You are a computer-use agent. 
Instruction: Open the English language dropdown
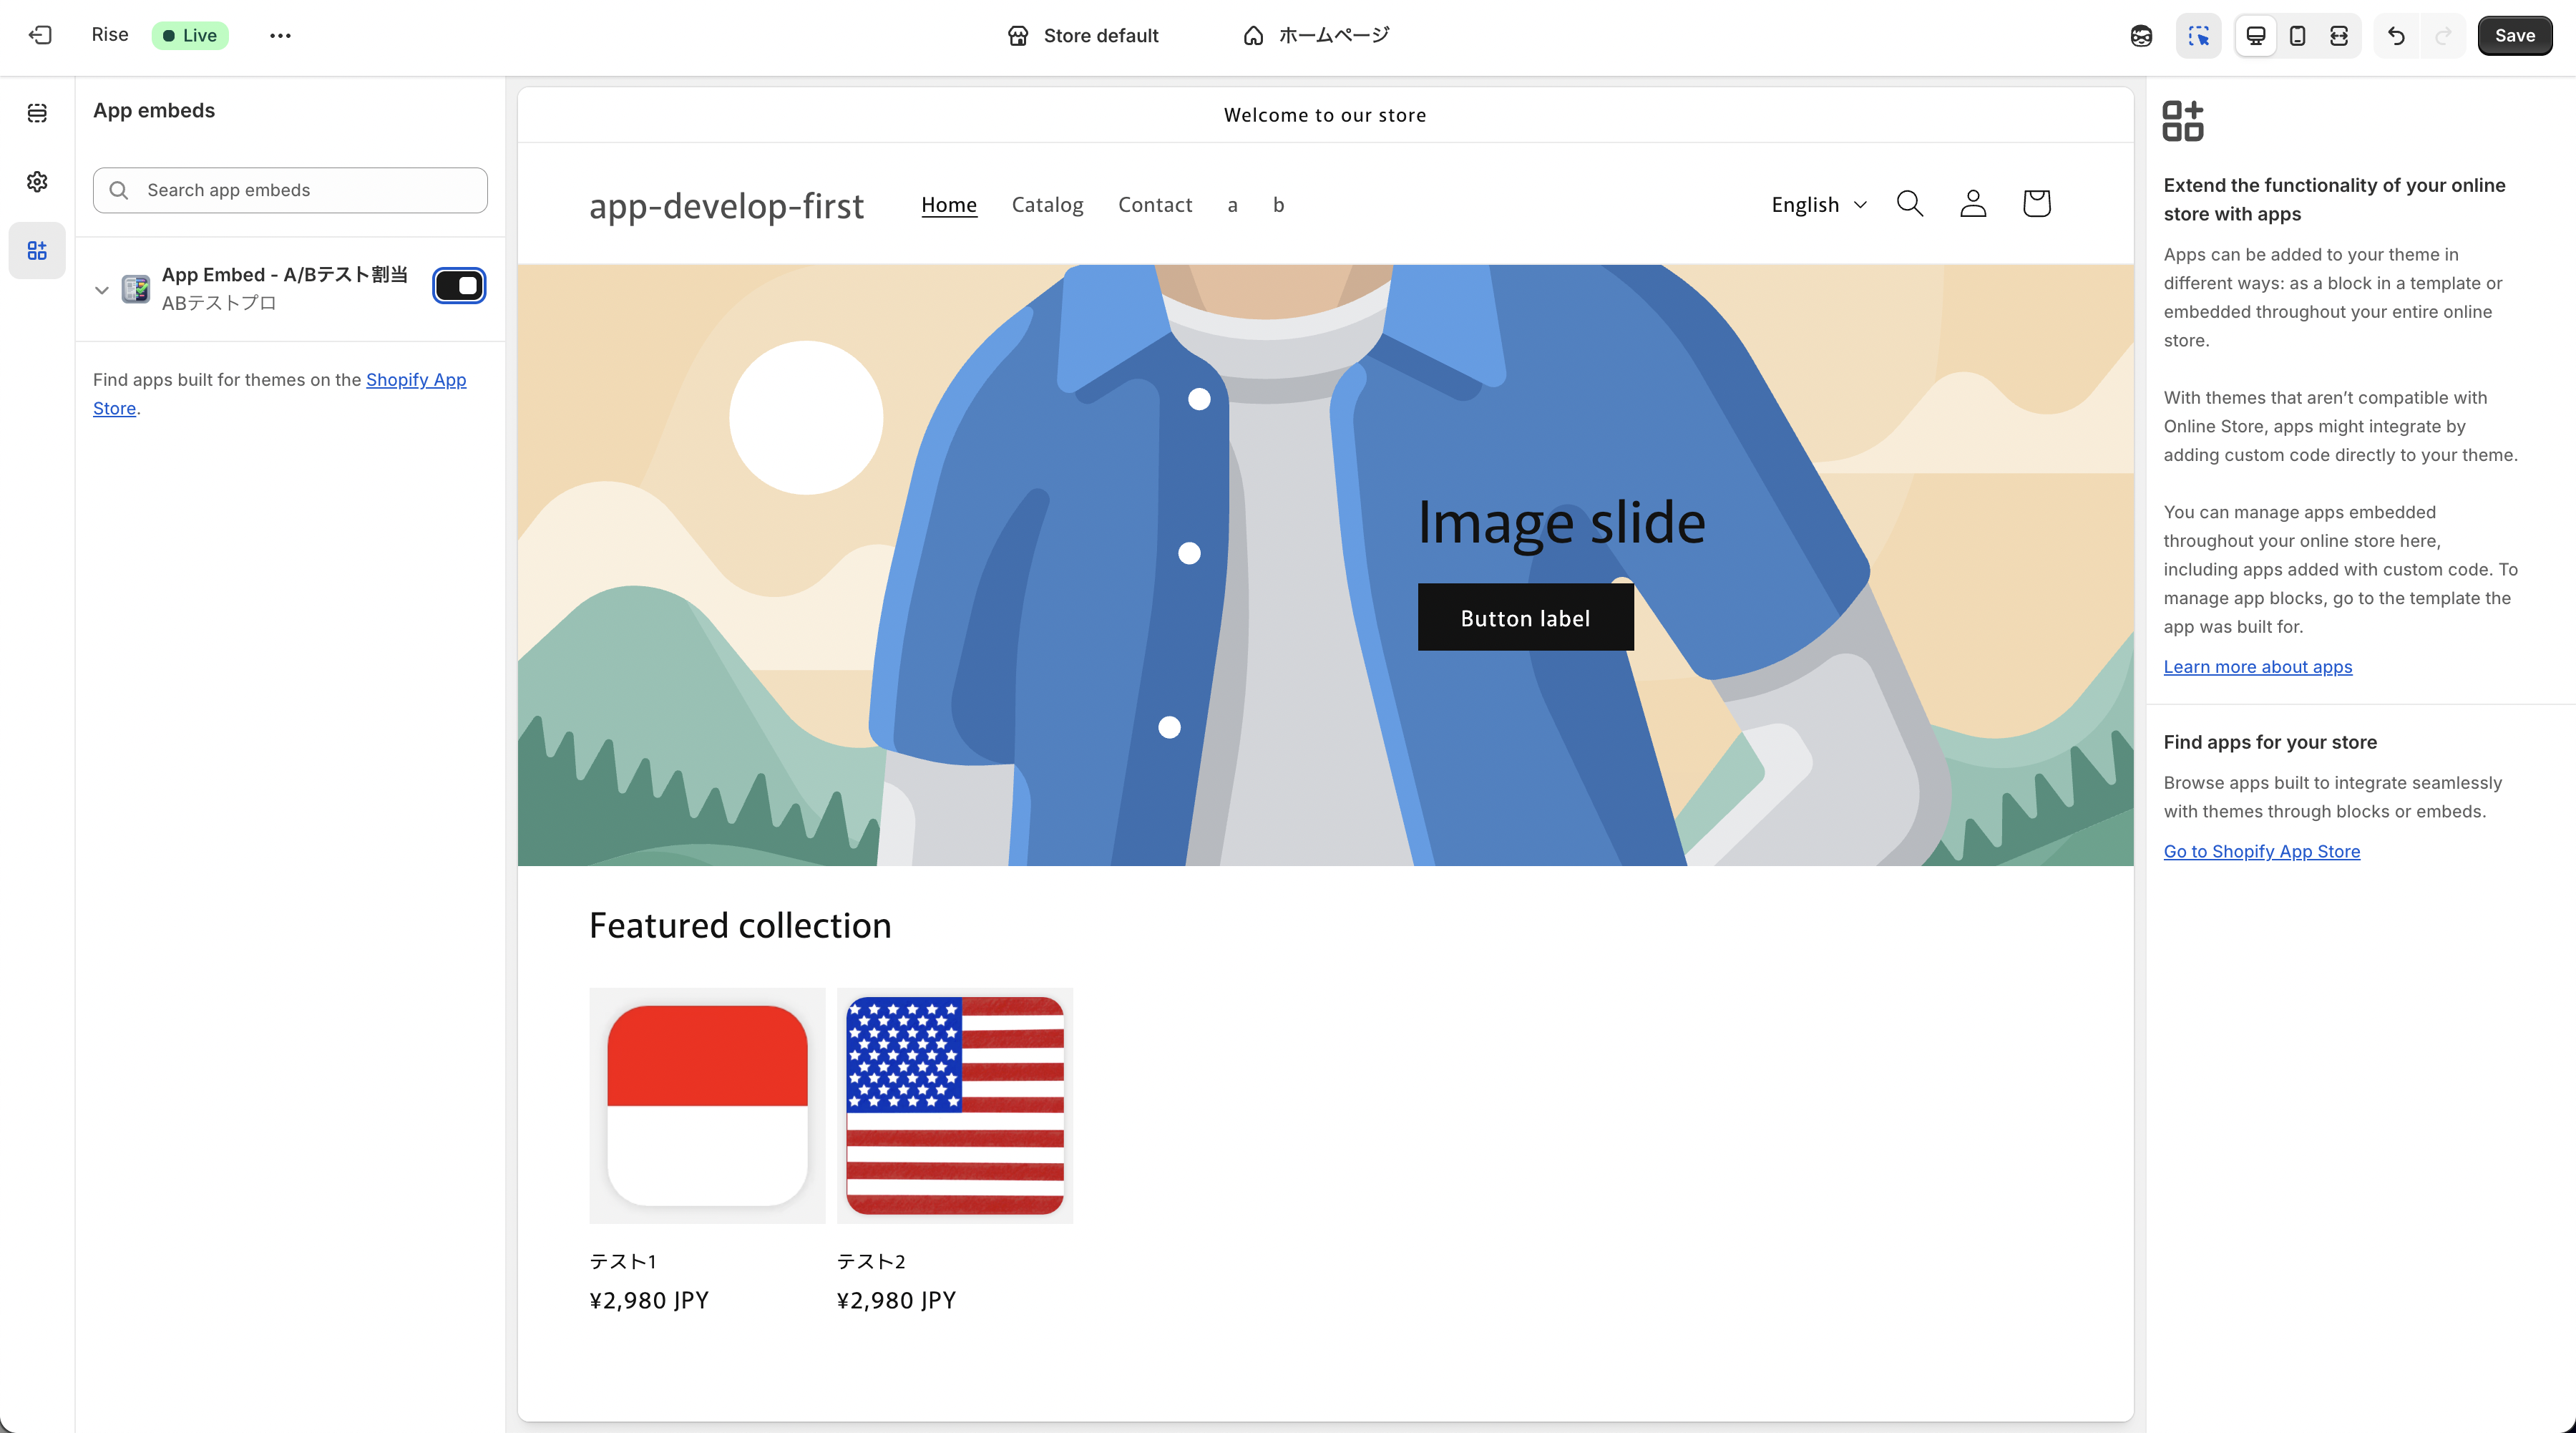tap(1818, 205)
